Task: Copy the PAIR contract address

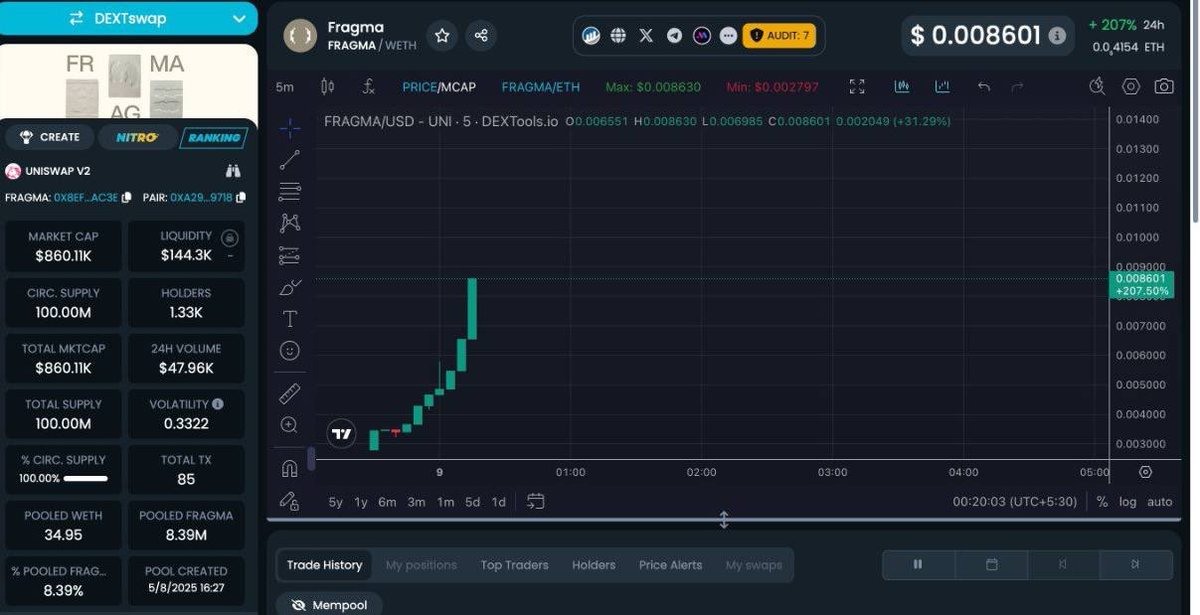Action: coord(241,198)
